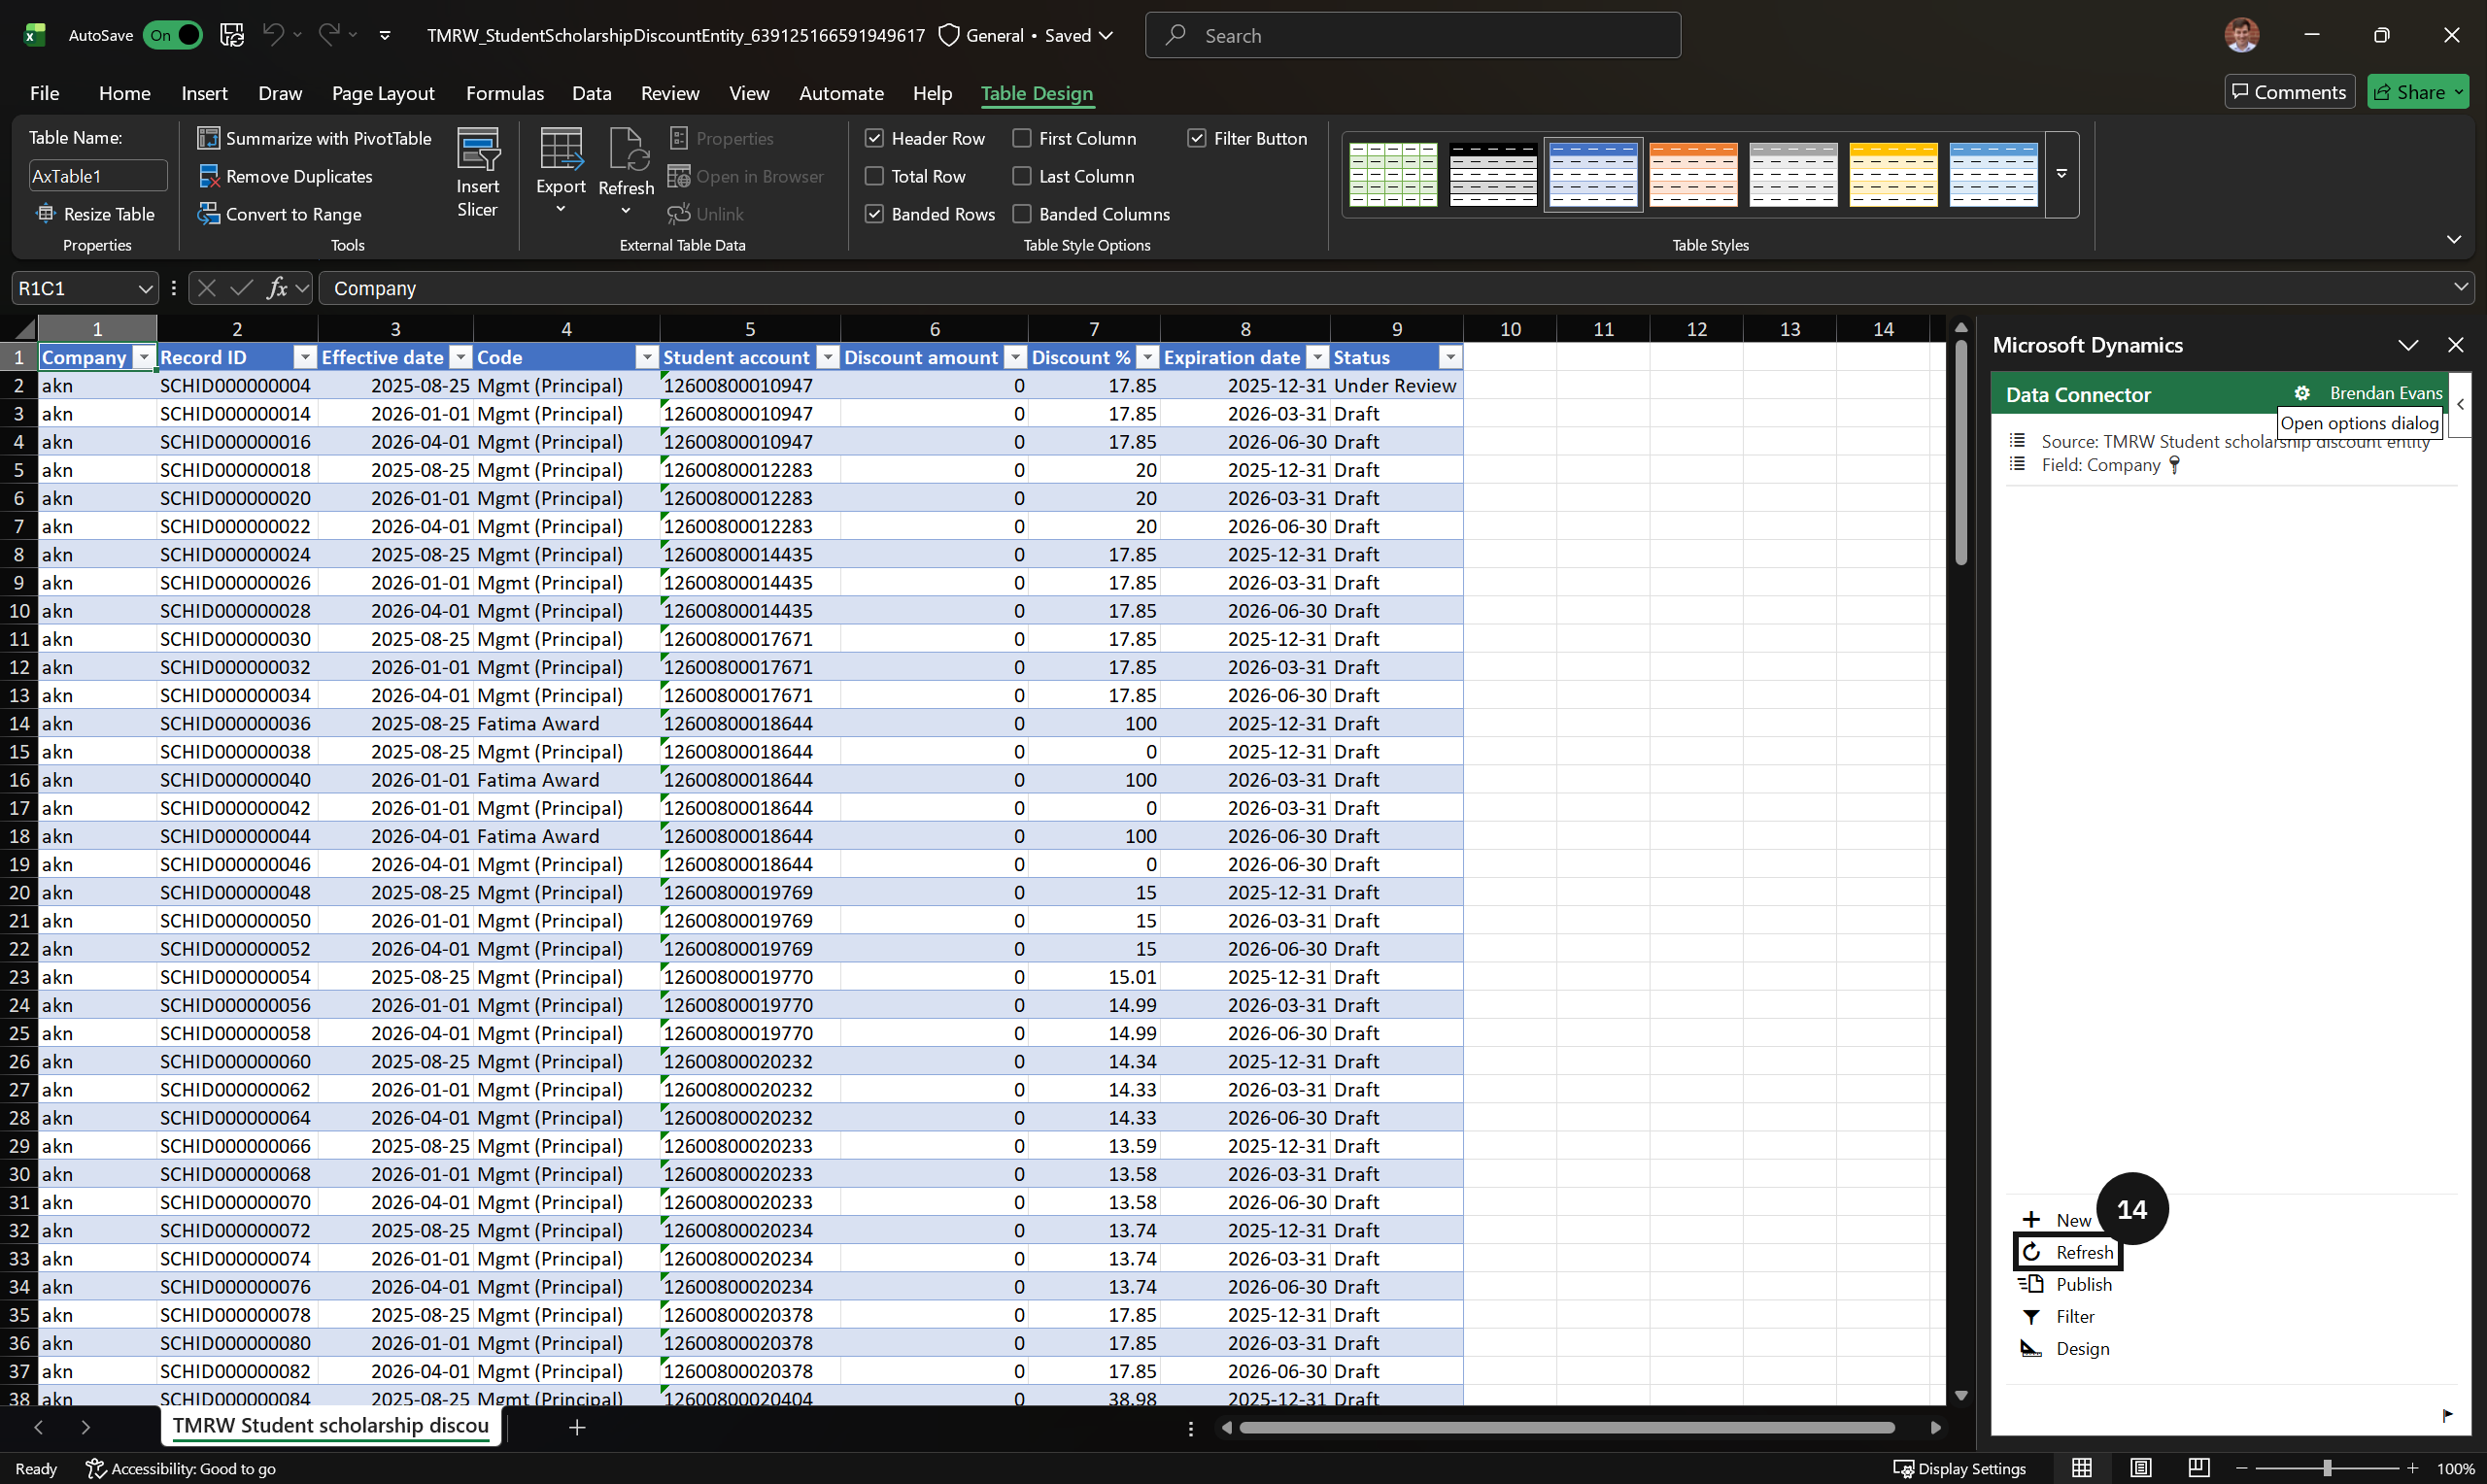
Task: Click the Redo arrow icon
Action: pyautogui.click(x=328, y=35)
